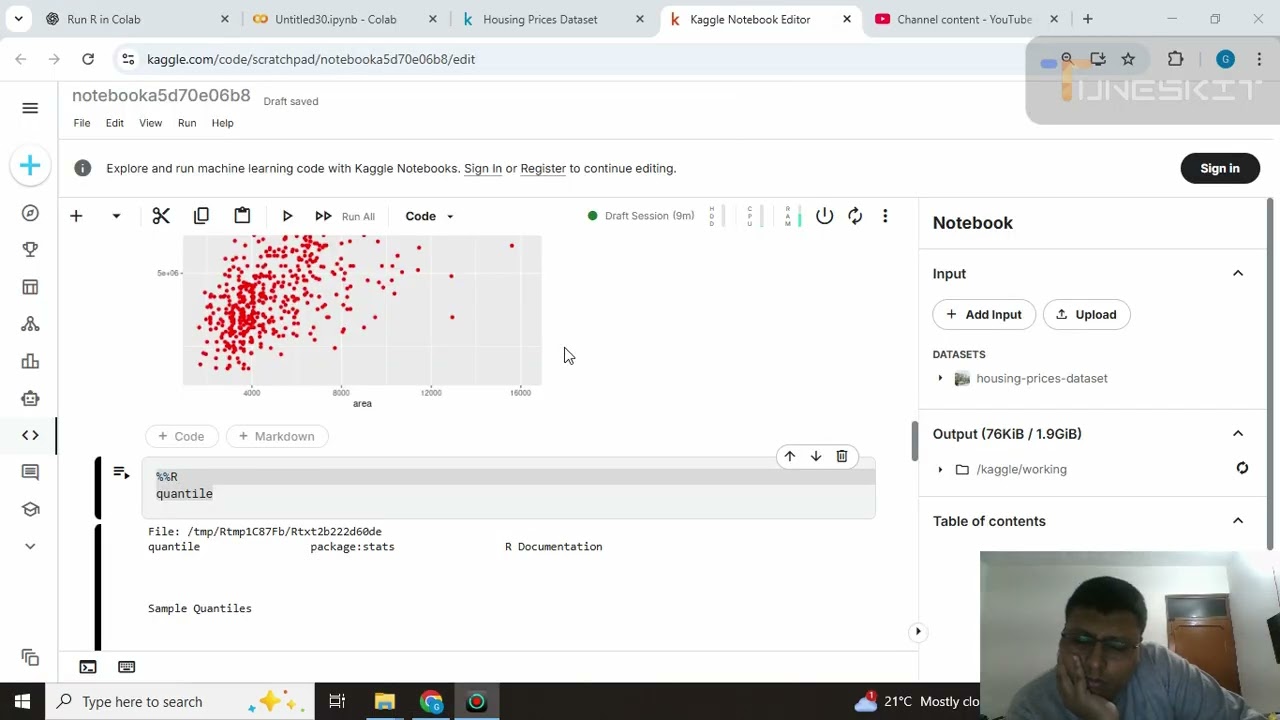
Task: Expand the /kaggle/working folder
Action: (x=940, y=469)
